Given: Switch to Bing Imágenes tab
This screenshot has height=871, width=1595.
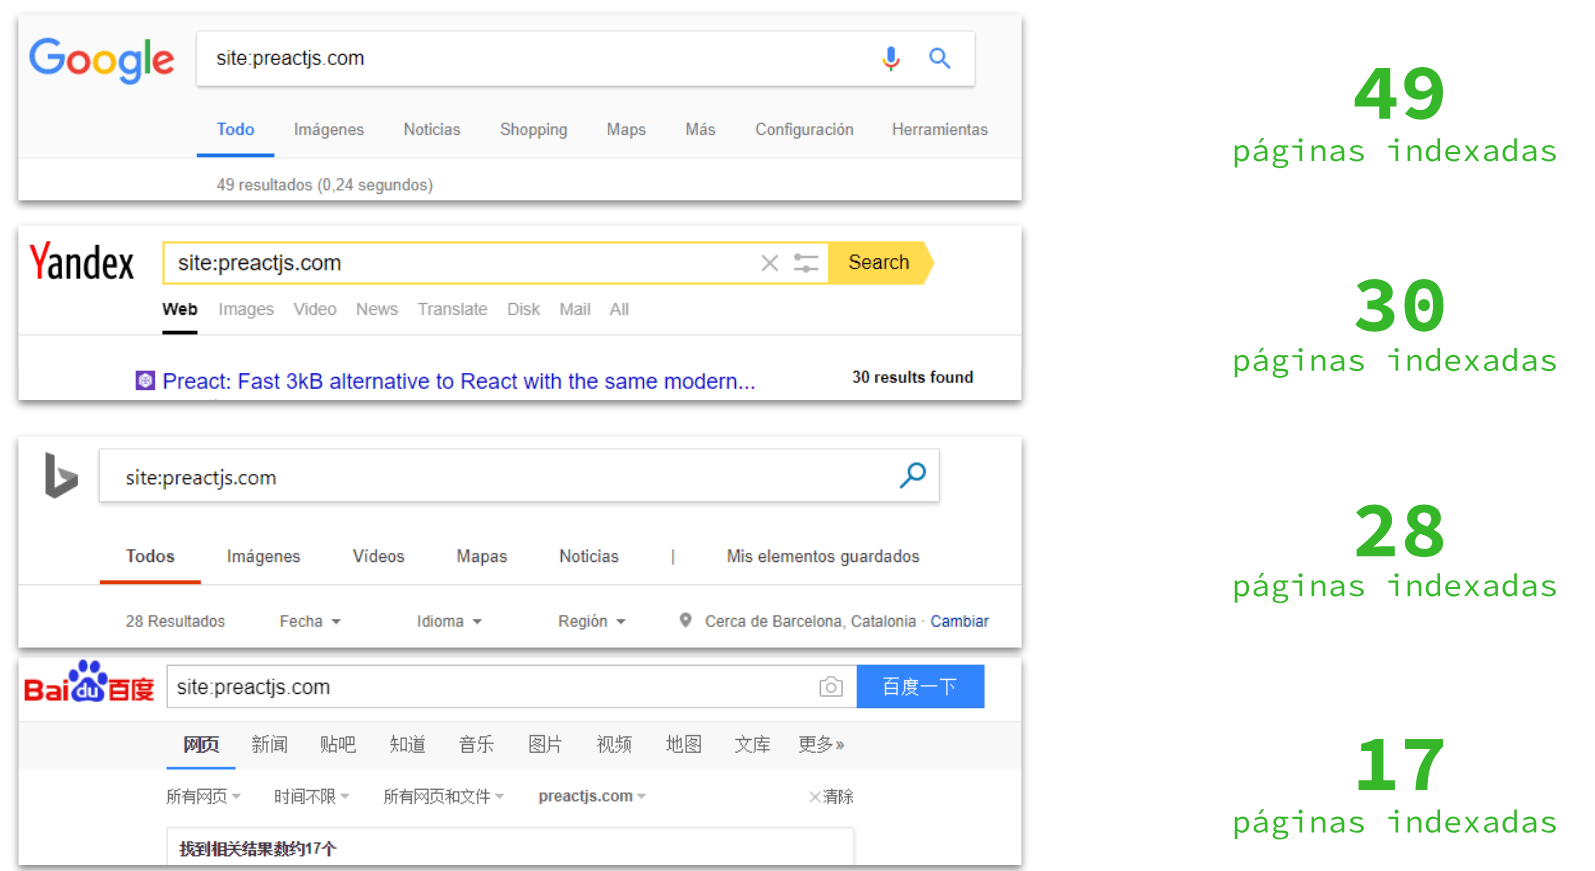Looking at the screenshot, I should 263,557.
